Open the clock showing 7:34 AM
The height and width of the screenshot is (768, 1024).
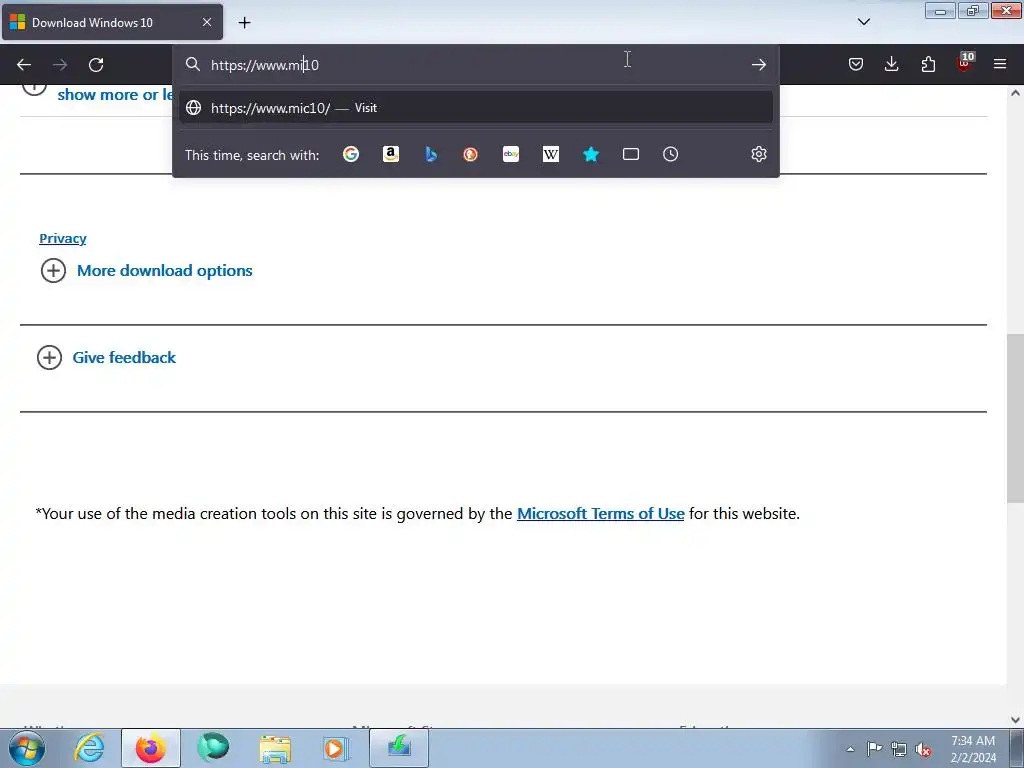pyautogui.click(x=972, y=749)
